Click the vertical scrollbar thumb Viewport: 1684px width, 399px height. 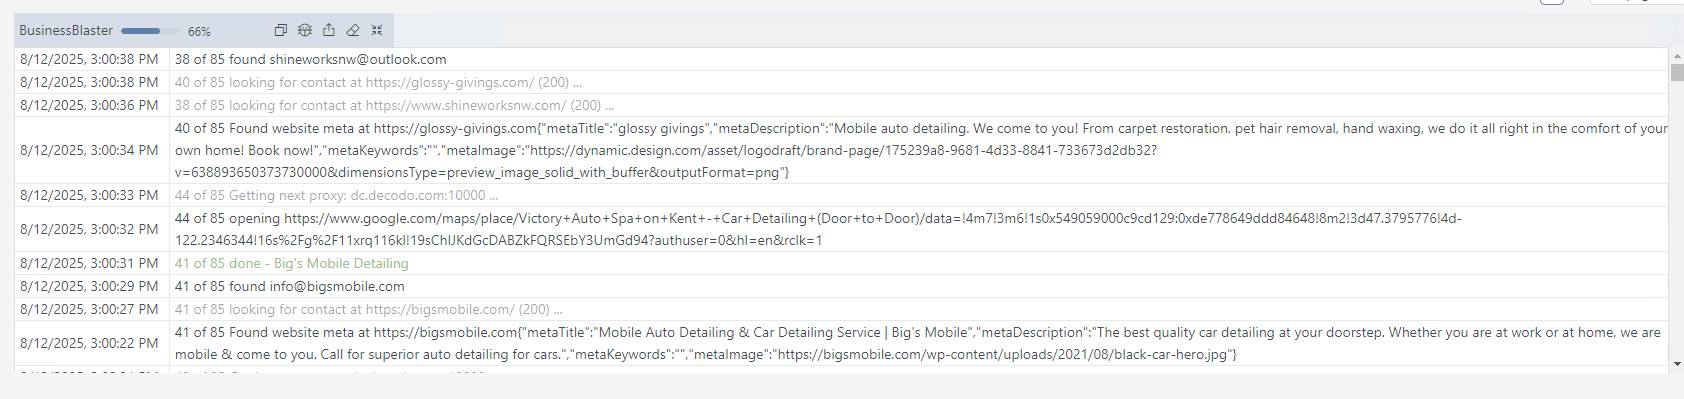[x=1677, y=72]
